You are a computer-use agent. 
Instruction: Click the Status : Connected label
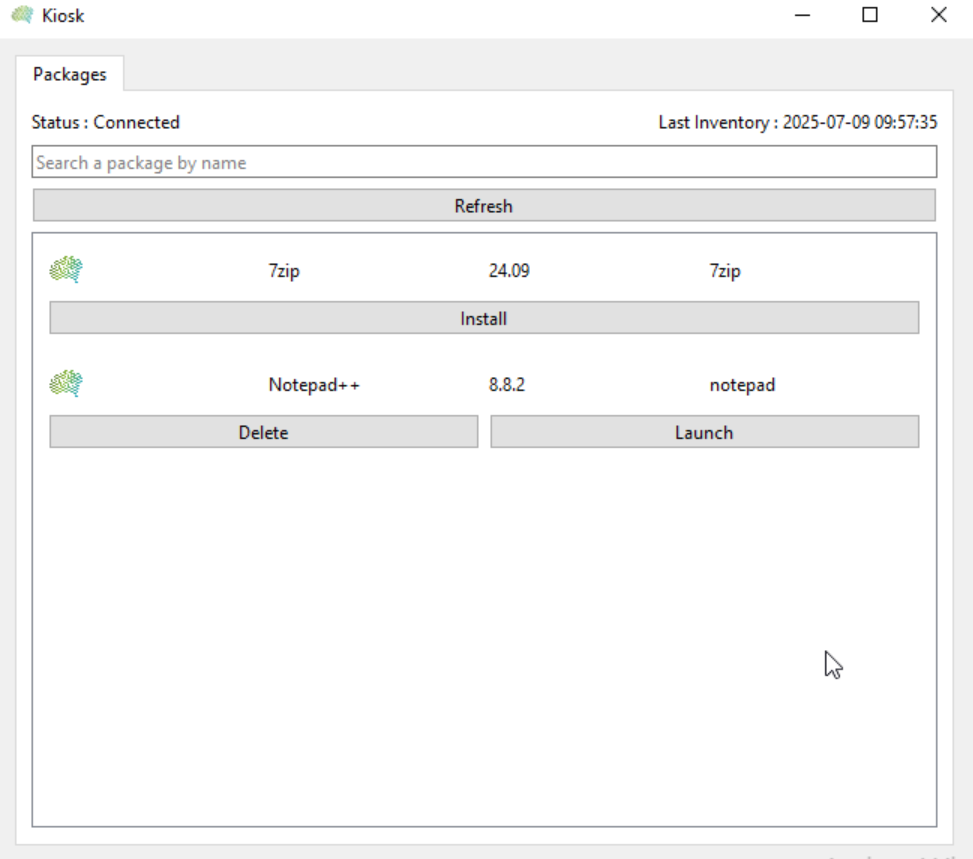click(105, 122)
